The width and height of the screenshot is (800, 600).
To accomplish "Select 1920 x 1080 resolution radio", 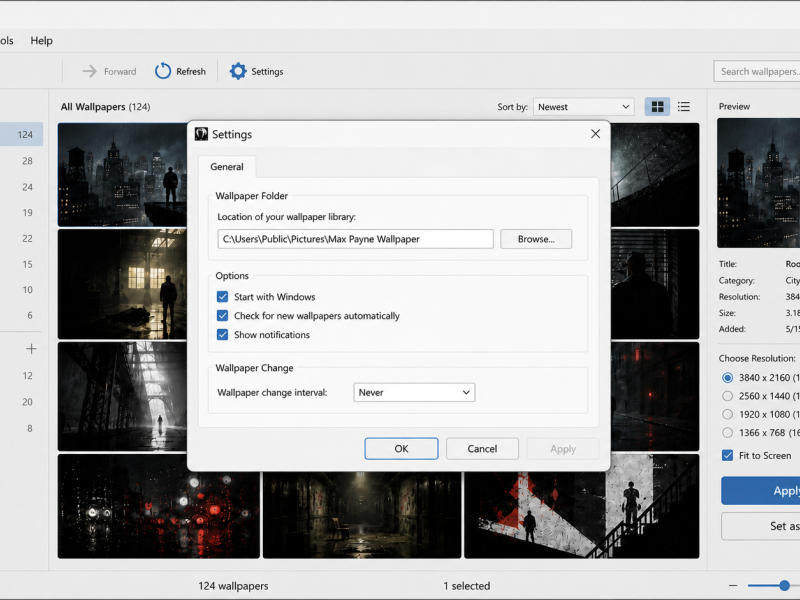I will 728,414.
